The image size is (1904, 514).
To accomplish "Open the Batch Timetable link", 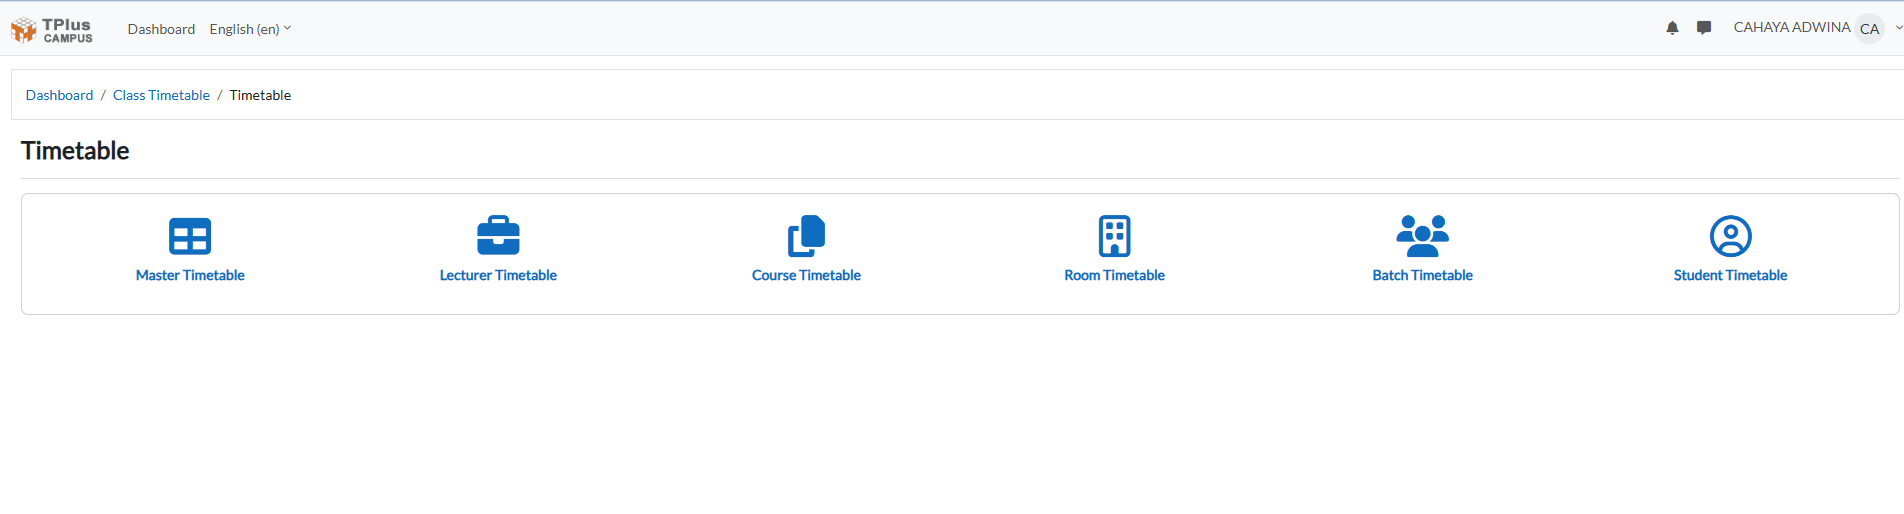I will click(x=1422, y=275).
